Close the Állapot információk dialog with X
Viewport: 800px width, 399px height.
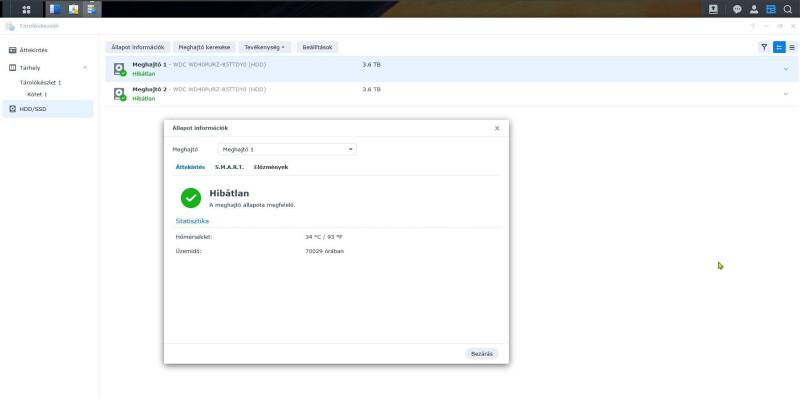click(x=497, y=128)
